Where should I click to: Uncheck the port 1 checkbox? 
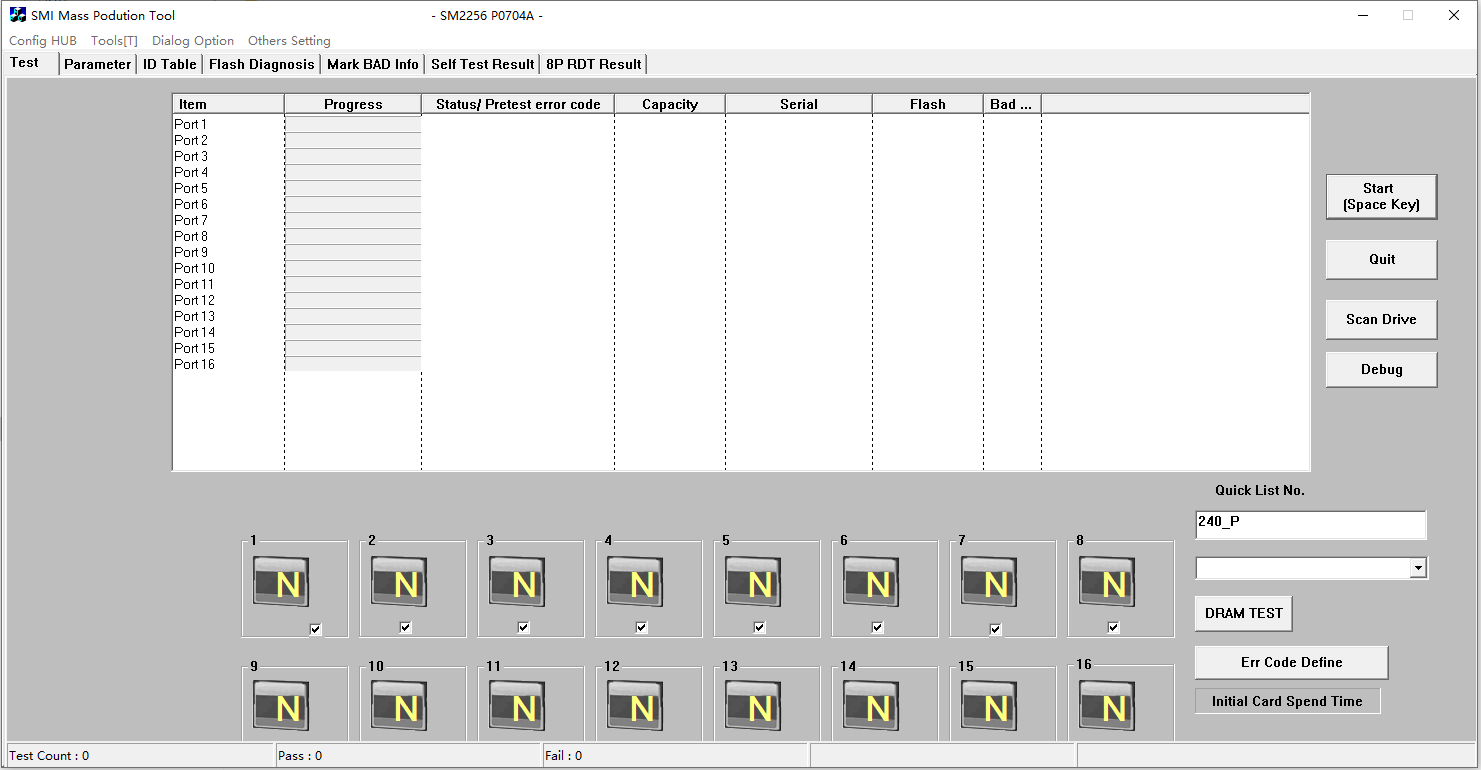click(316, 629)
